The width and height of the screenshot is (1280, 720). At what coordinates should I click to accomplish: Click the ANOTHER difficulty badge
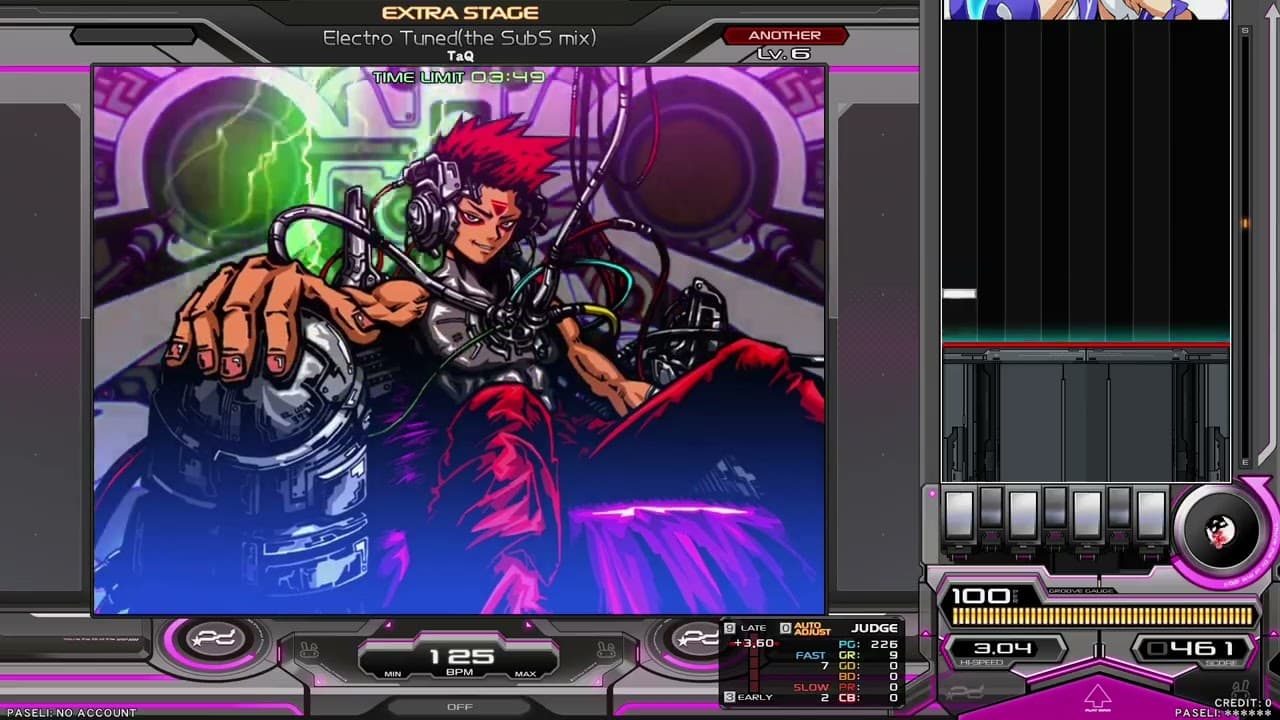pos(785,35)
